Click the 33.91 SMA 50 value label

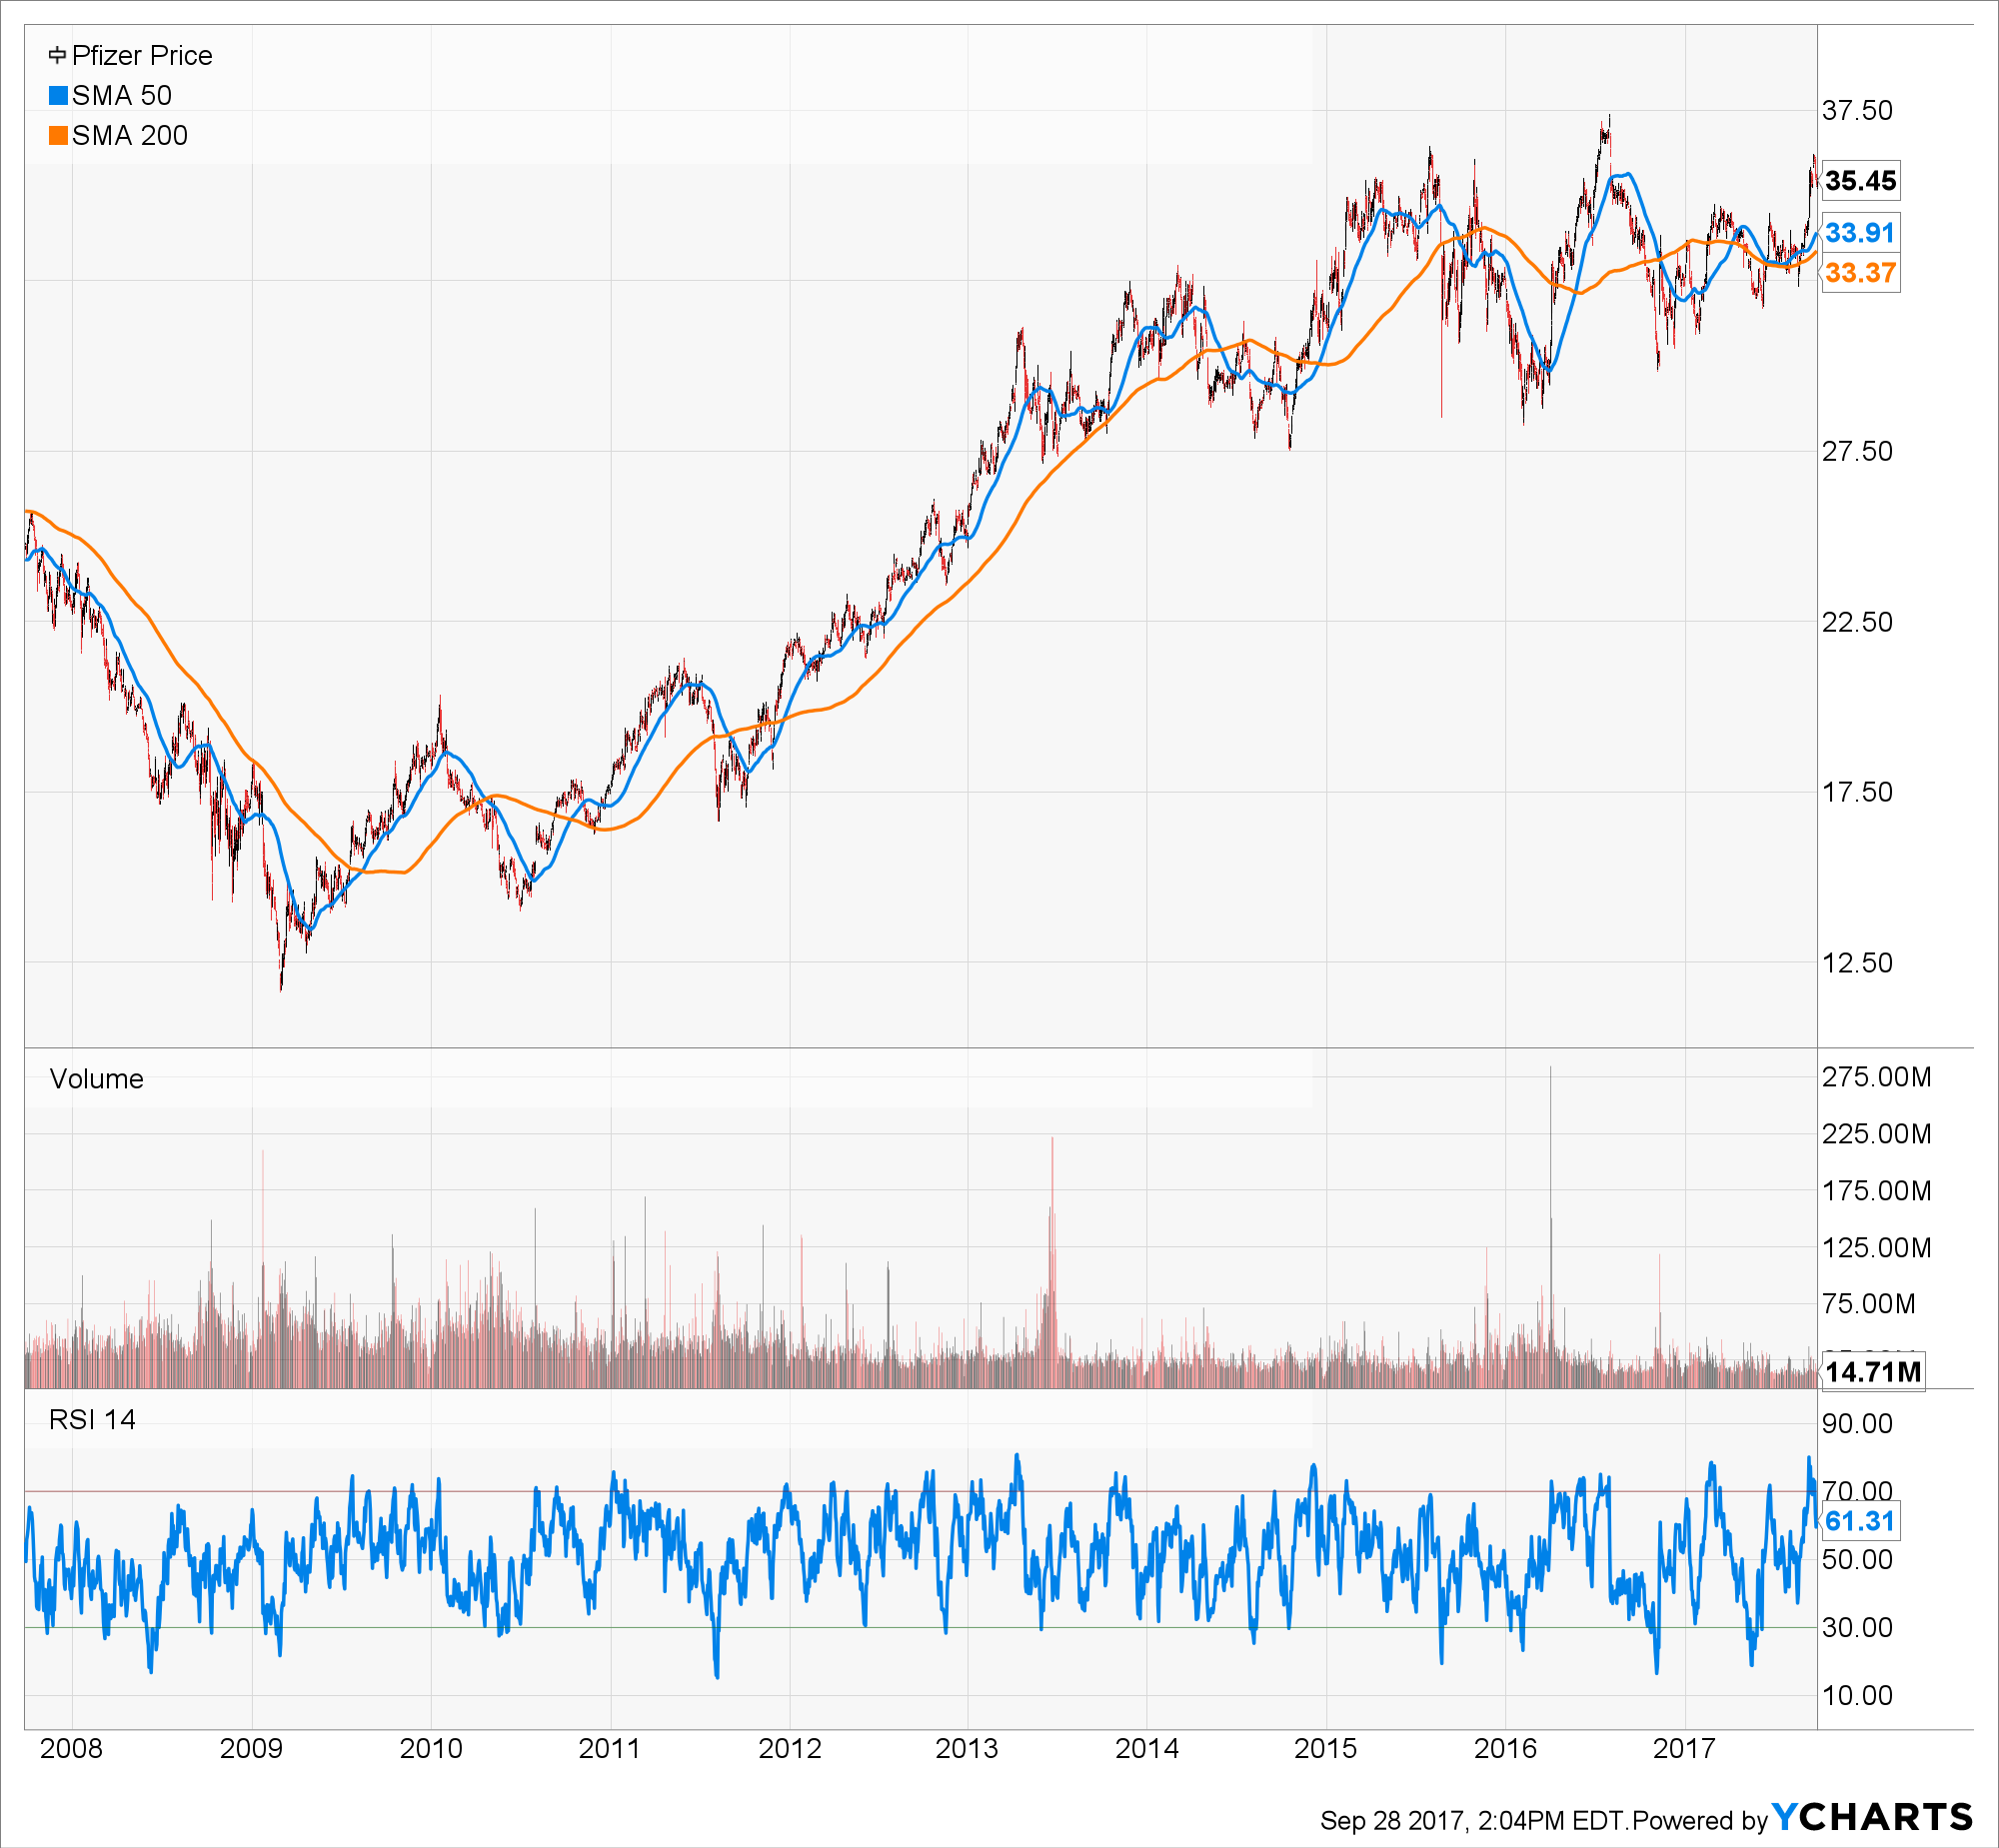tap(1860, 233)
